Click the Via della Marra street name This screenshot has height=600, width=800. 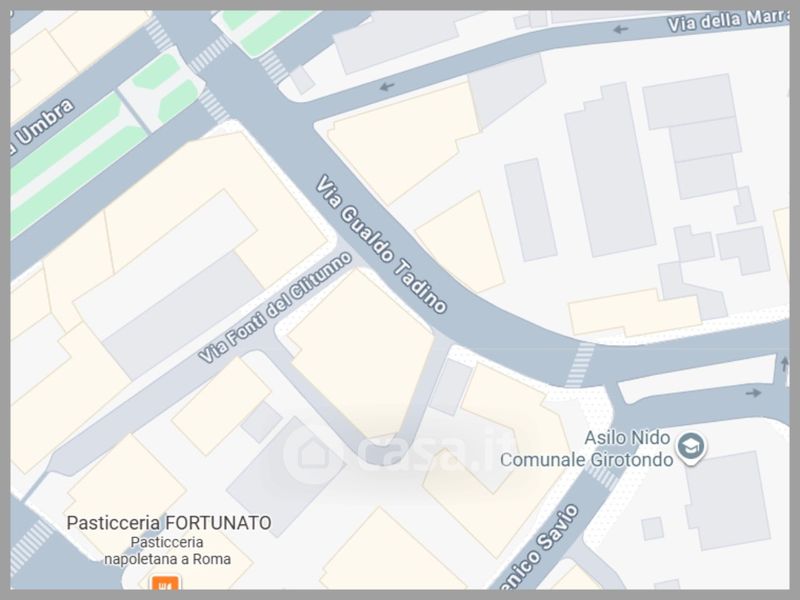coord(728,20)
